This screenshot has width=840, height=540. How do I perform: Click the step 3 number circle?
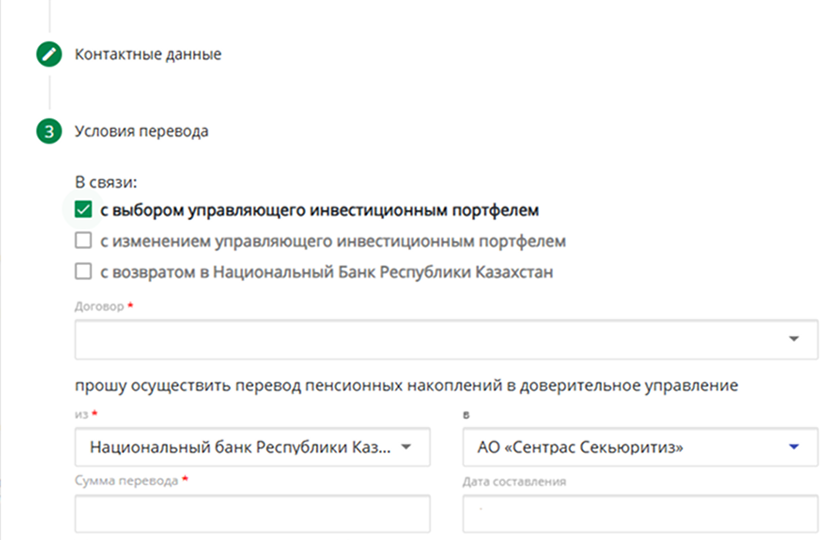point(48,131)
